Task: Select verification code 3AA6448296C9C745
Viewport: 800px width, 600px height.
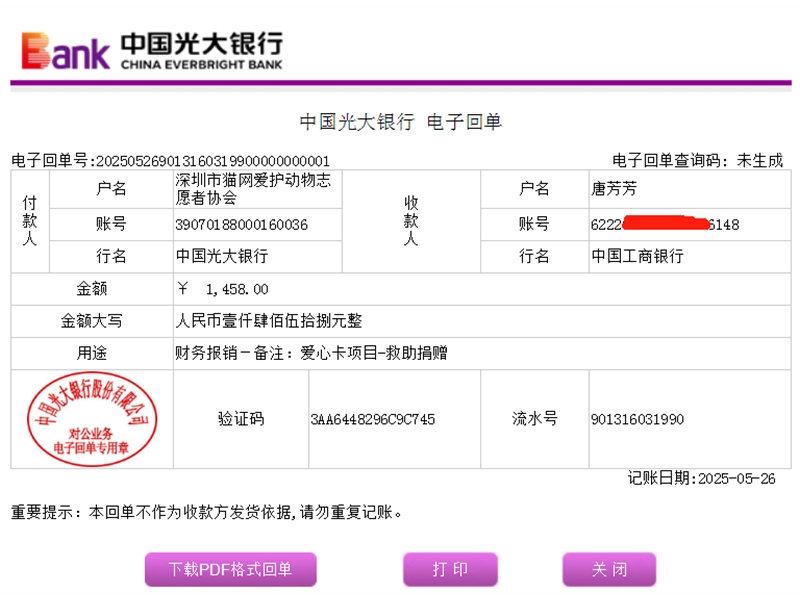Action: (373, 419)
